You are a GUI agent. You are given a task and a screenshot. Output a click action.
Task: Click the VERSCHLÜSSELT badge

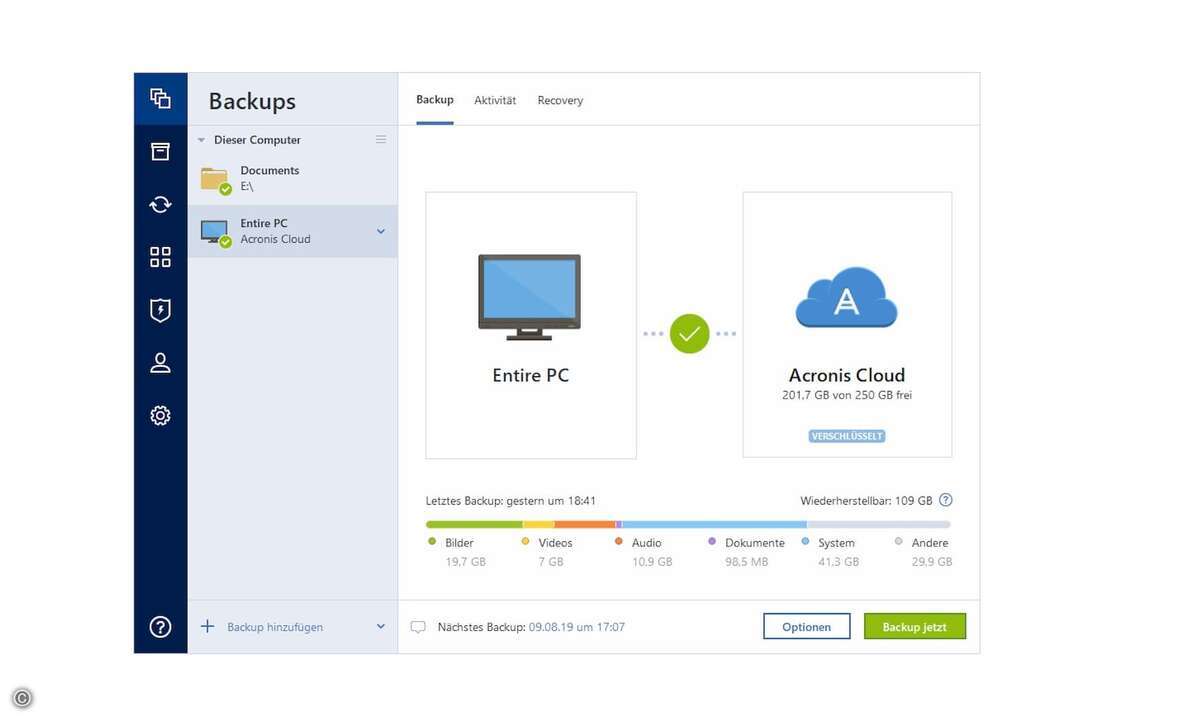pyautogui.click(x=847, y=436)
